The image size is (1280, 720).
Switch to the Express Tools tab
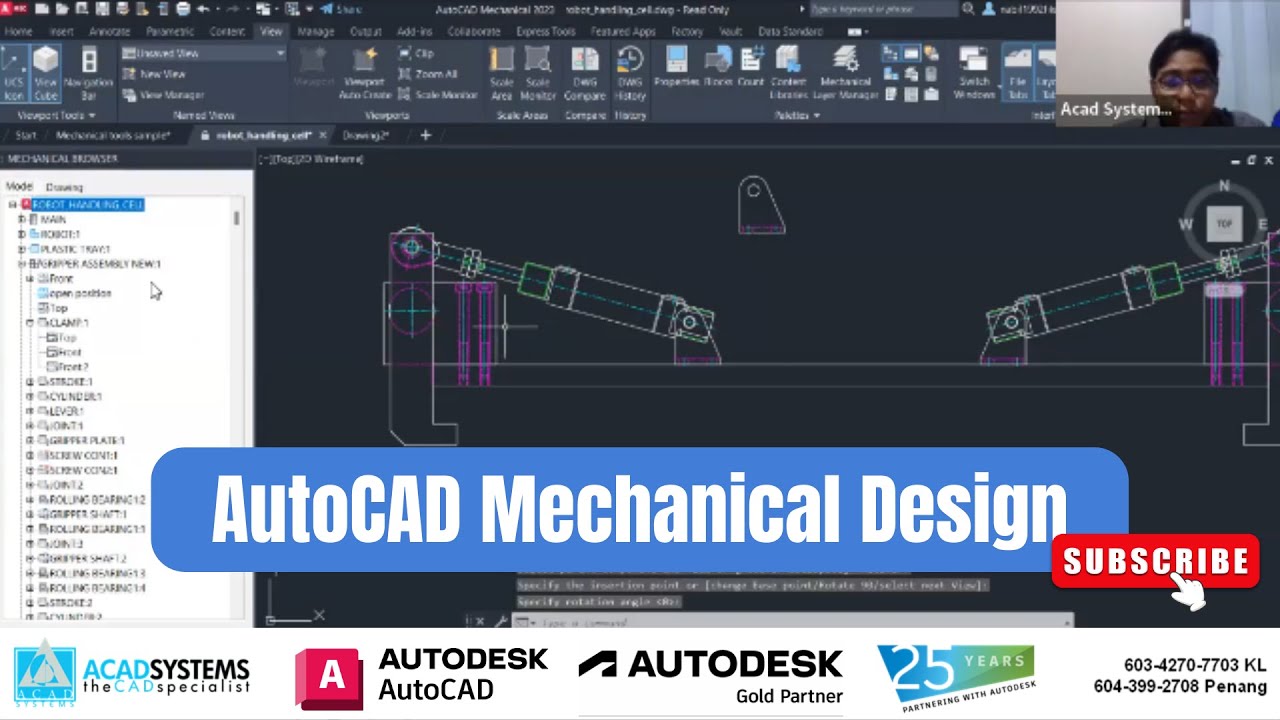(546, 31)
